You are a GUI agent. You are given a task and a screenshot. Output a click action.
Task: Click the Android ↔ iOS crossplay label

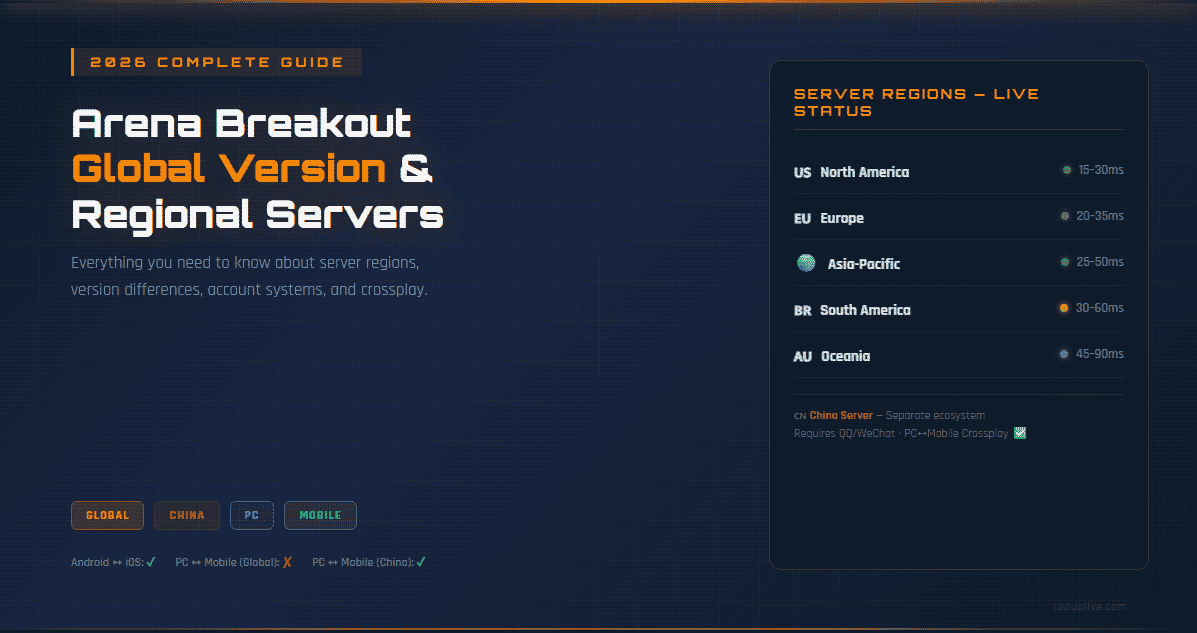(107, 563)
